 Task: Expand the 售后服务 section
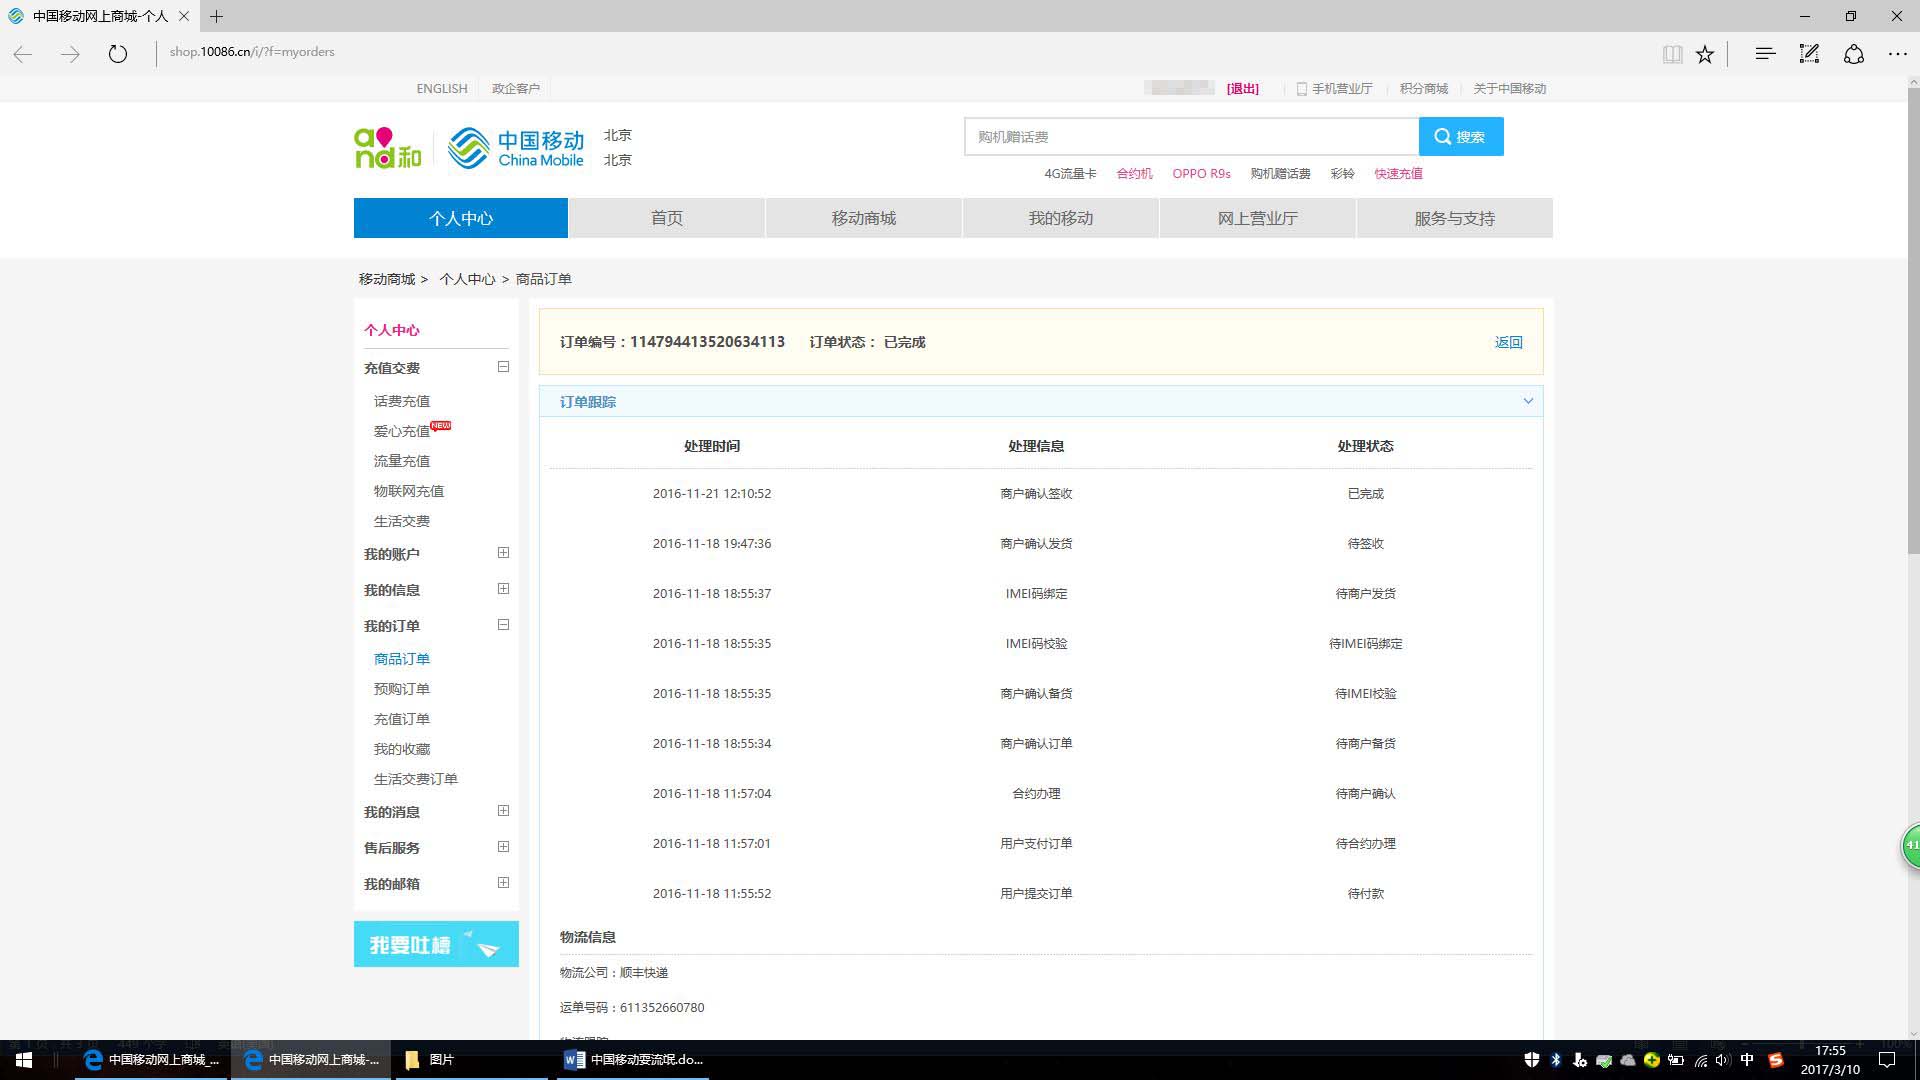coord(503,847)
